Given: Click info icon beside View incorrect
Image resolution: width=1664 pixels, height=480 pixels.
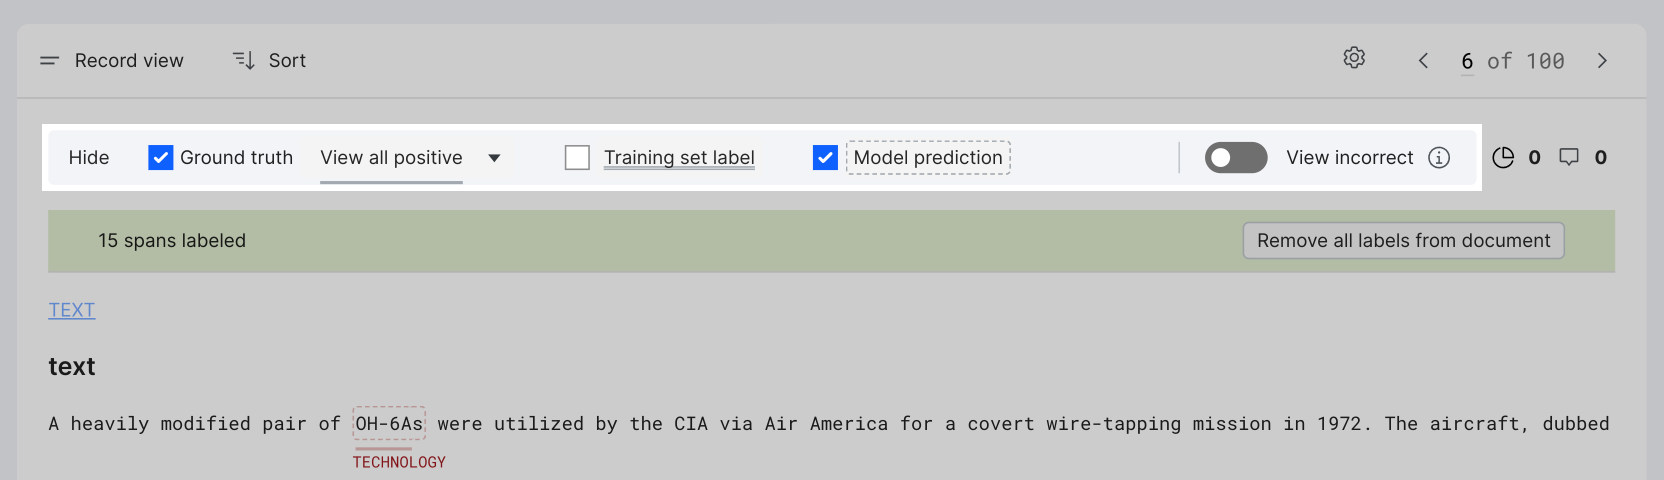Looking at the screenshot, I should tap(1439, 158).
